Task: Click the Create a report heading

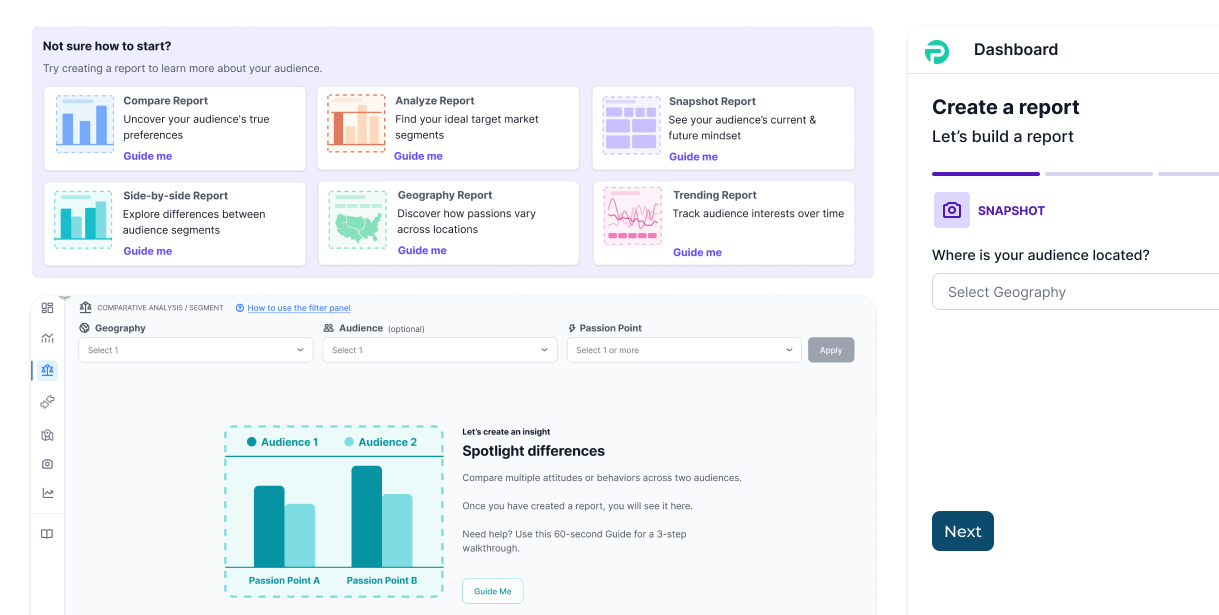Action: coord(1006,108)
